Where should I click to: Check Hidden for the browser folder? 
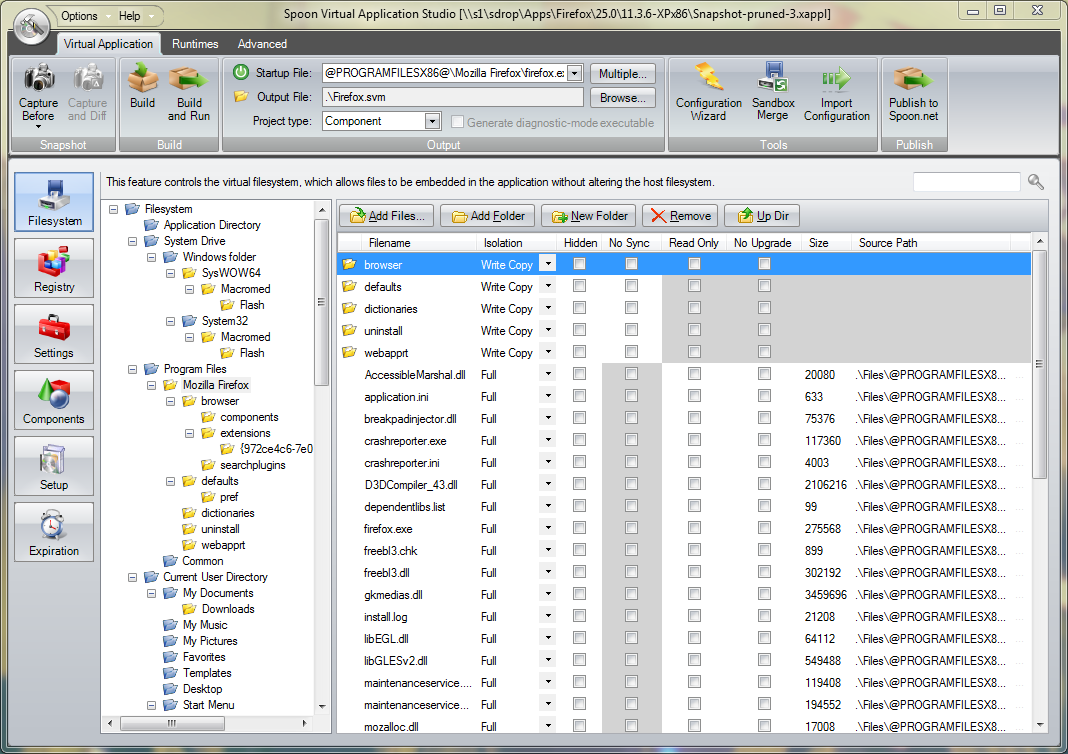click(580, 264)
